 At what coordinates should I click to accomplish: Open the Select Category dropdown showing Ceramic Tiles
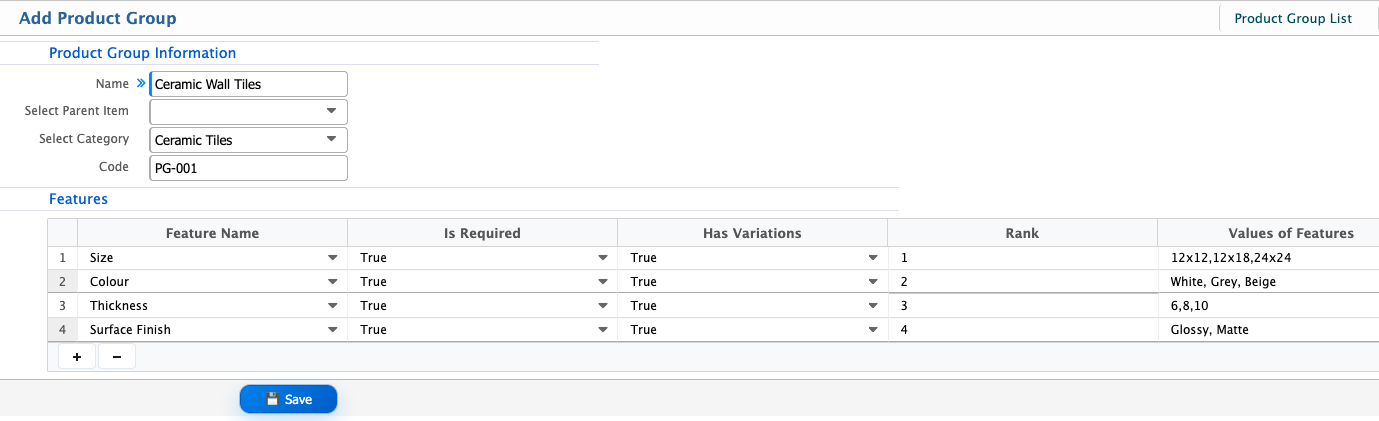point(248,140)
